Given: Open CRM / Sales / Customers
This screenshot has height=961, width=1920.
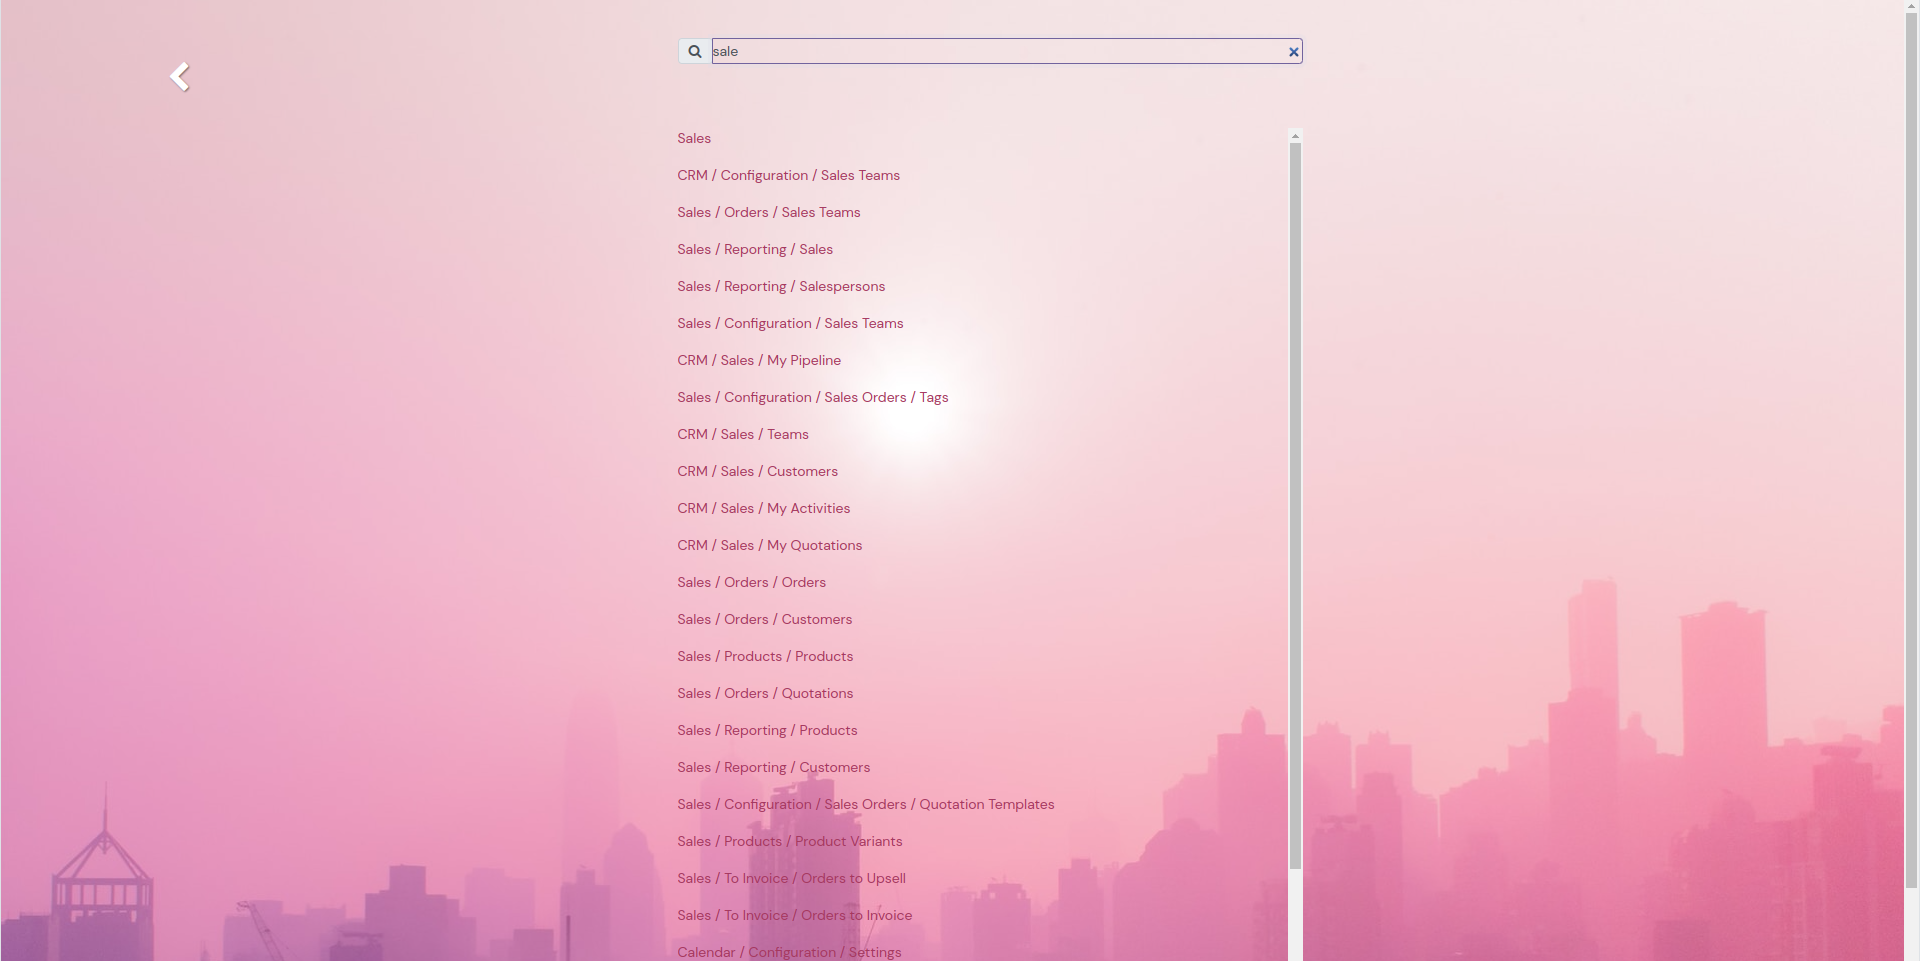Looking at the screenshot, I should [x=757, y=471].
